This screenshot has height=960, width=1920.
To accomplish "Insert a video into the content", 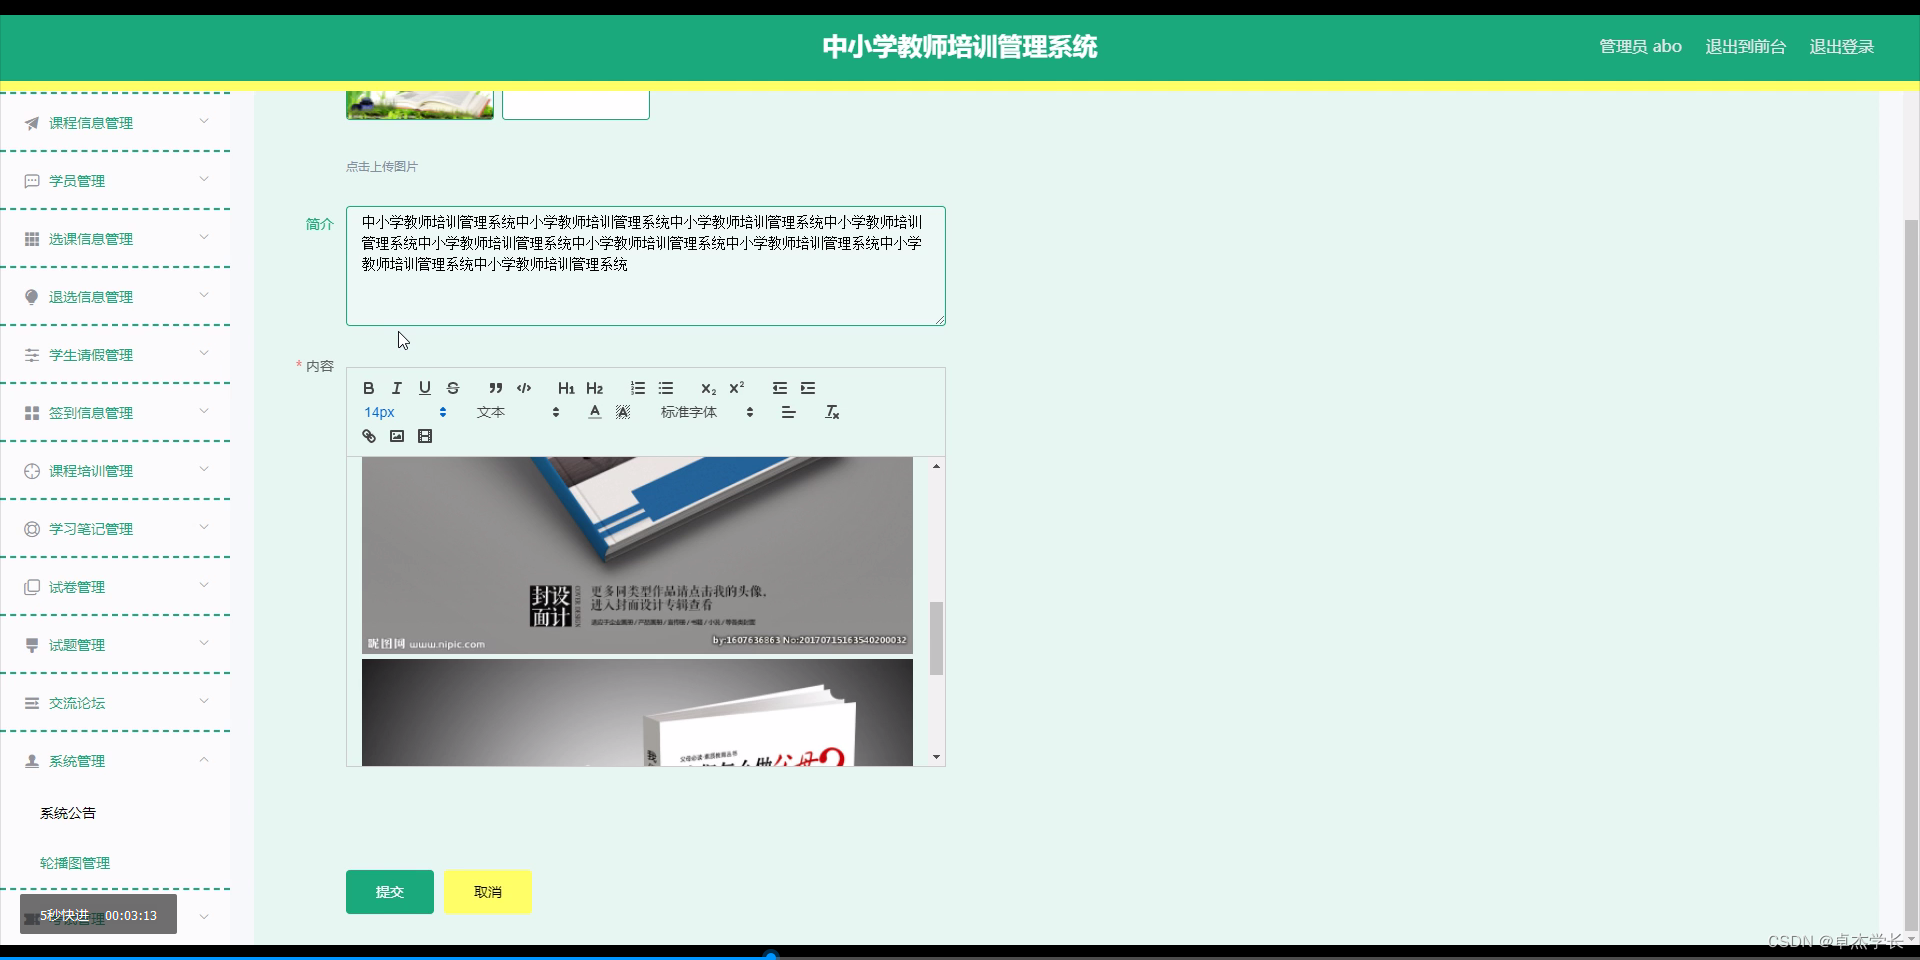I will click(425, 436).
